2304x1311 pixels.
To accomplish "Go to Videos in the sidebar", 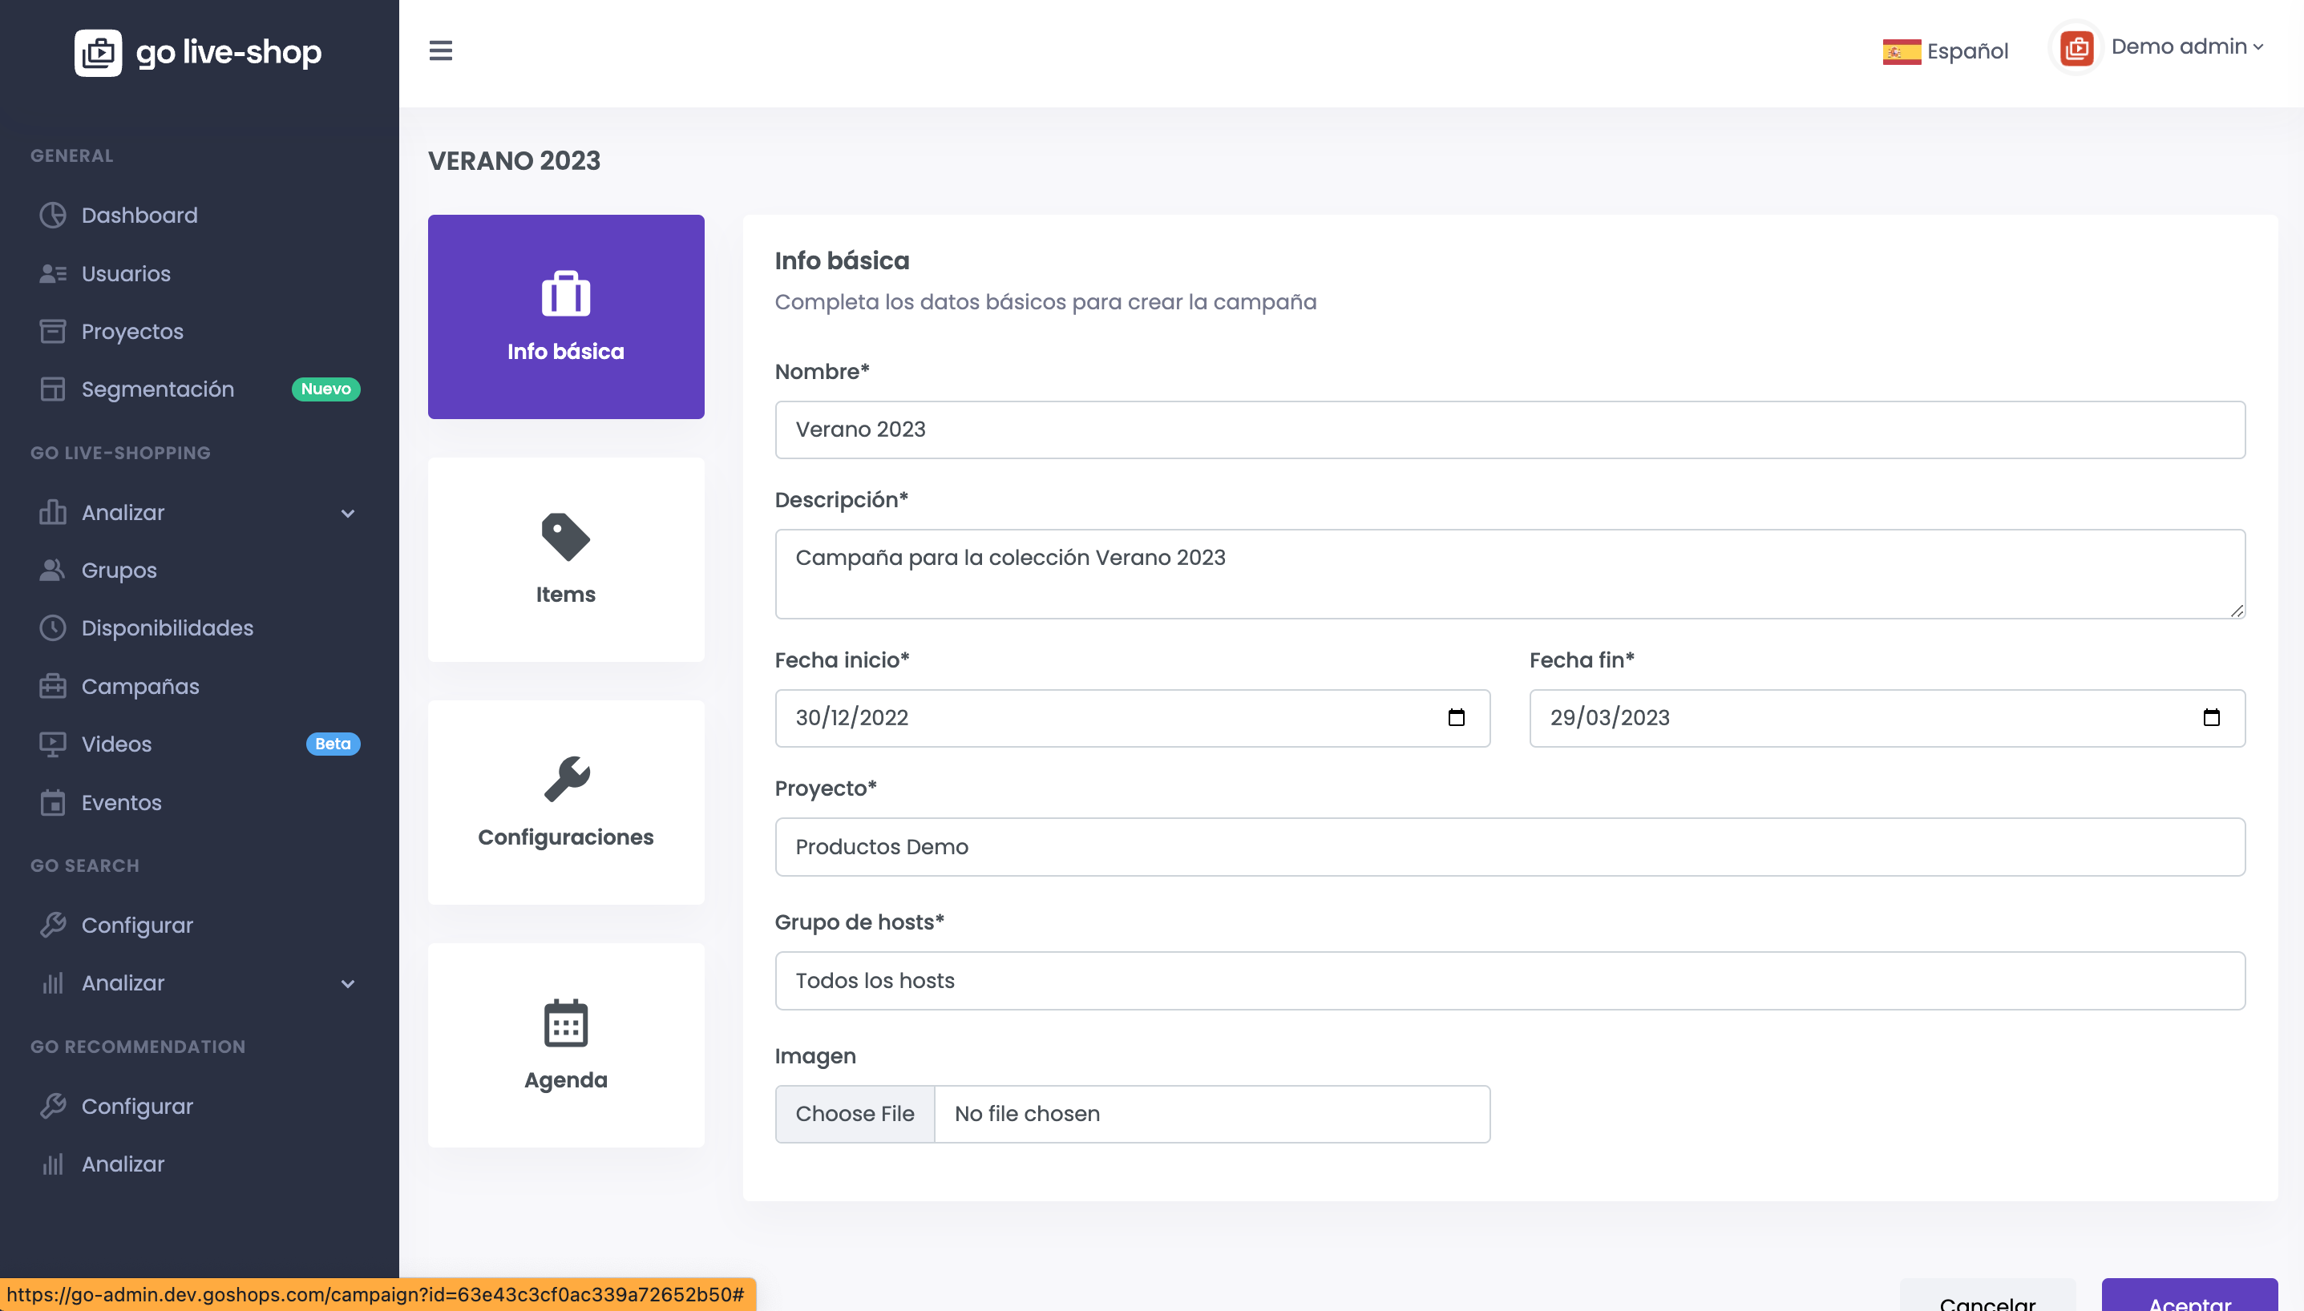I will click(x=116, y=744).
